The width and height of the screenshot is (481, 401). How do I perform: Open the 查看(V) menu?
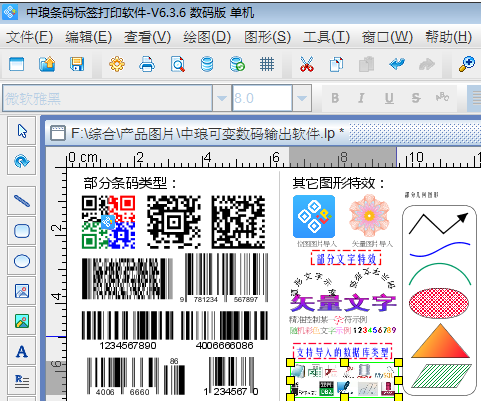pos(147,37)
